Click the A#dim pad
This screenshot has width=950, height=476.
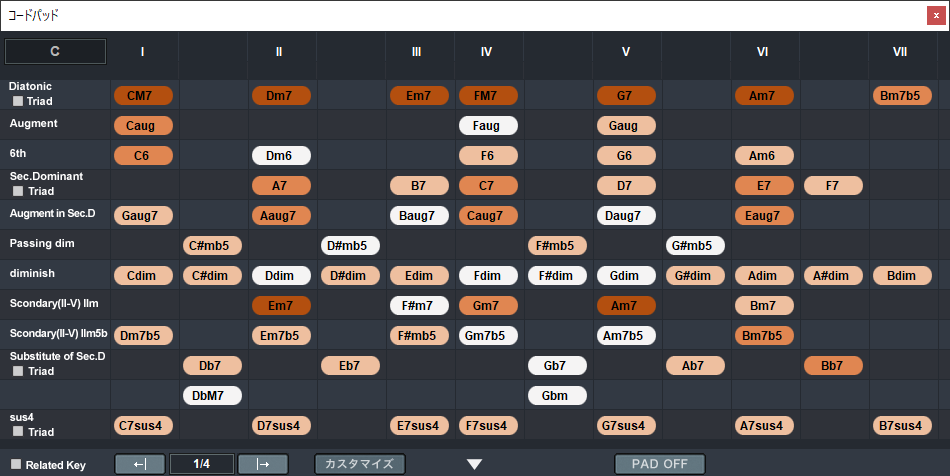pyautogui.click(x=833, y=276)
